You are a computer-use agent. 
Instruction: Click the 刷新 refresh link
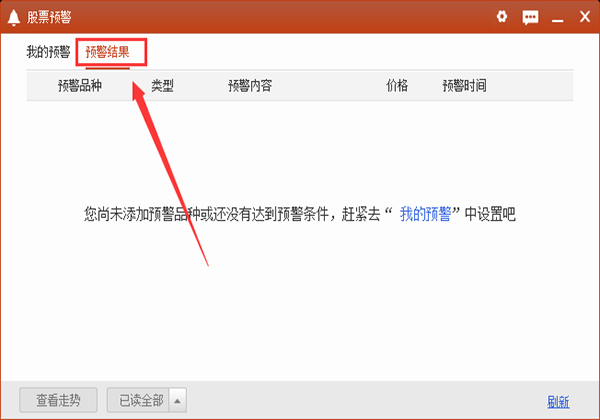pos(558,402)
